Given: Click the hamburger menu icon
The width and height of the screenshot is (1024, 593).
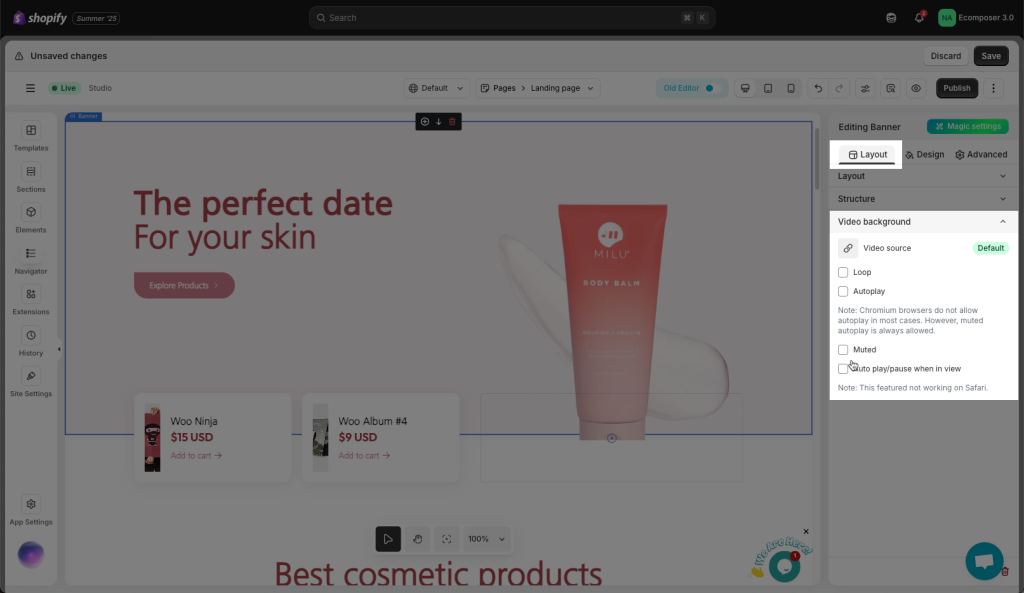Looking at the screenshot, I should click(30, 88).
